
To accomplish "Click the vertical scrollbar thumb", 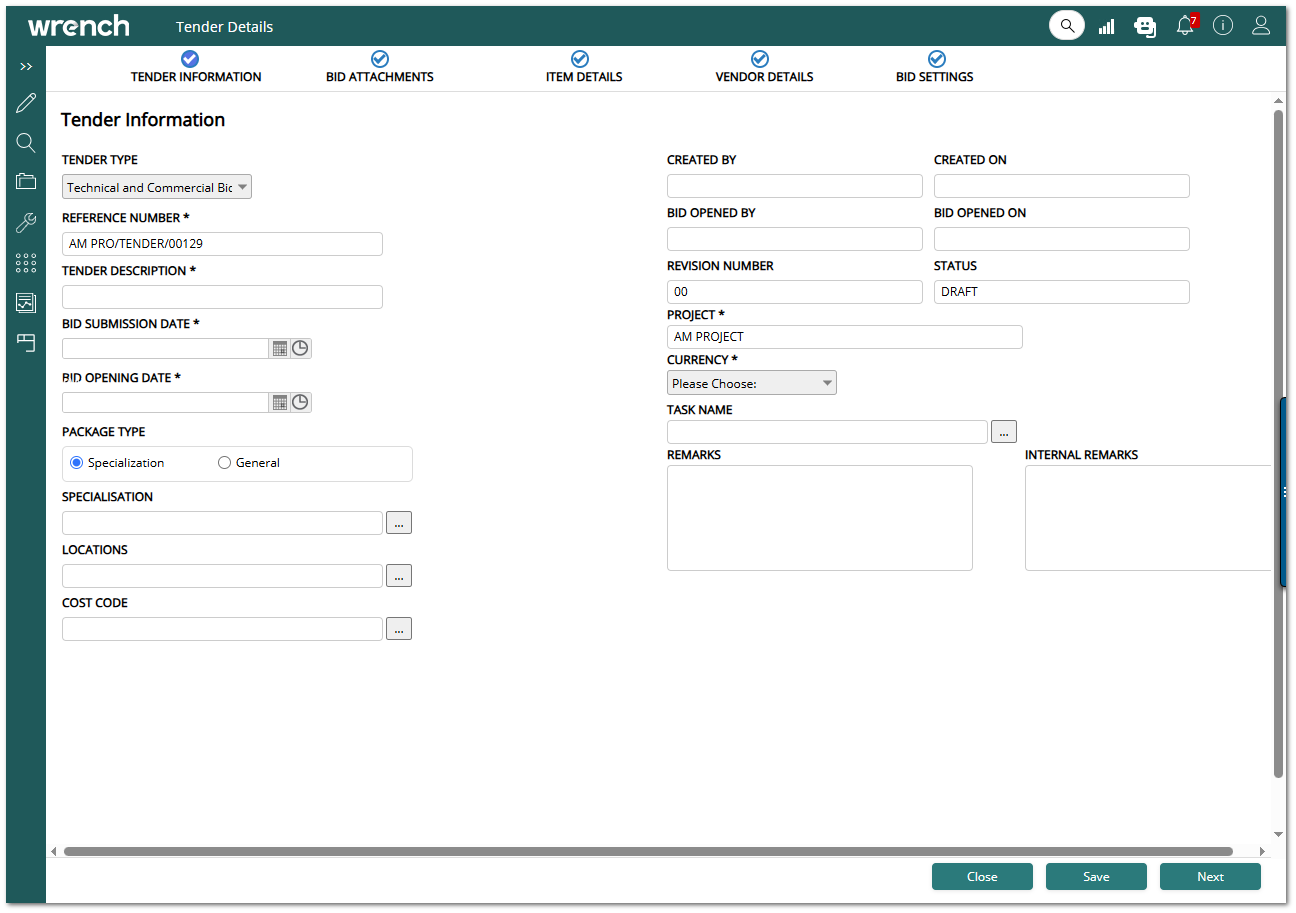I will (1278, 443).
